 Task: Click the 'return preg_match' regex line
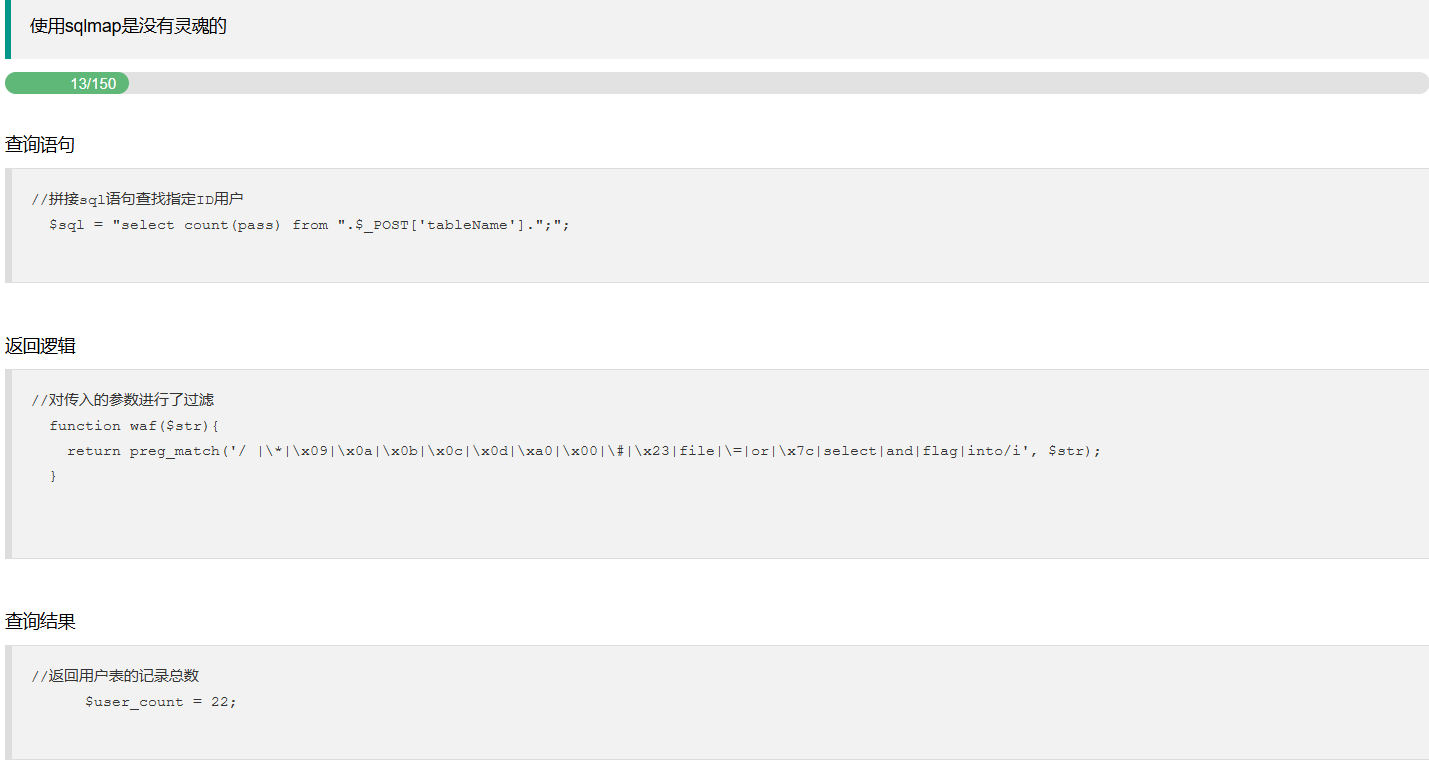[x=584, y=451]
